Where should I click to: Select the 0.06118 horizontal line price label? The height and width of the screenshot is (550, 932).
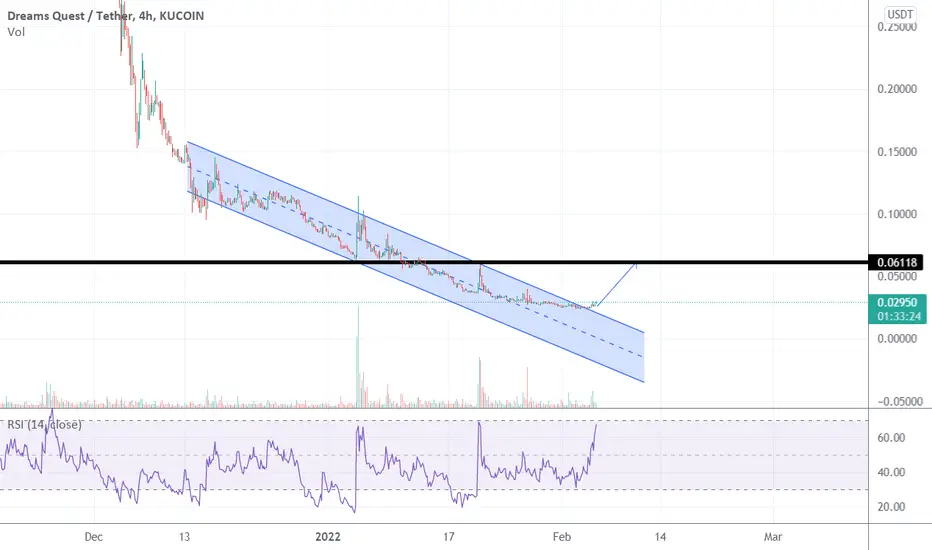coord(896,262)
